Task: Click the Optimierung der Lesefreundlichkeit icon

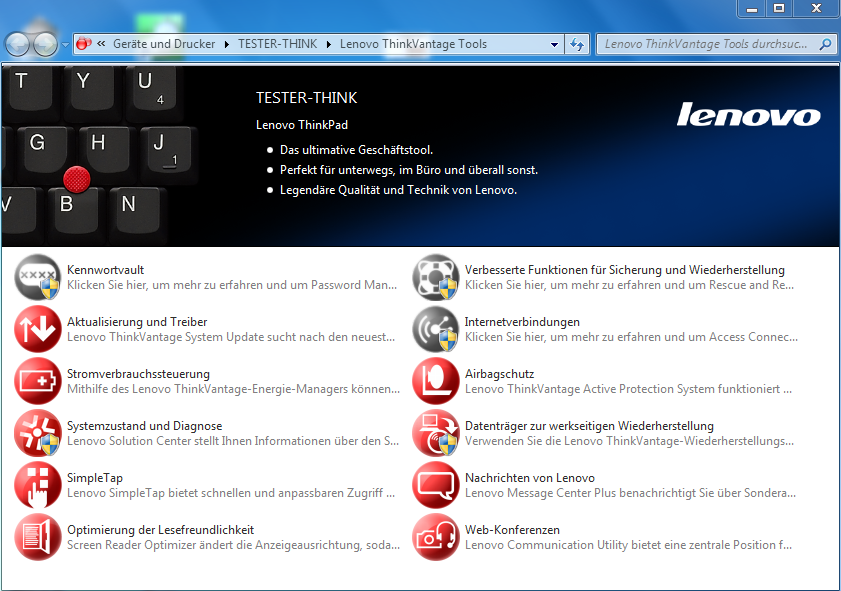Action: tap(38, 537)
